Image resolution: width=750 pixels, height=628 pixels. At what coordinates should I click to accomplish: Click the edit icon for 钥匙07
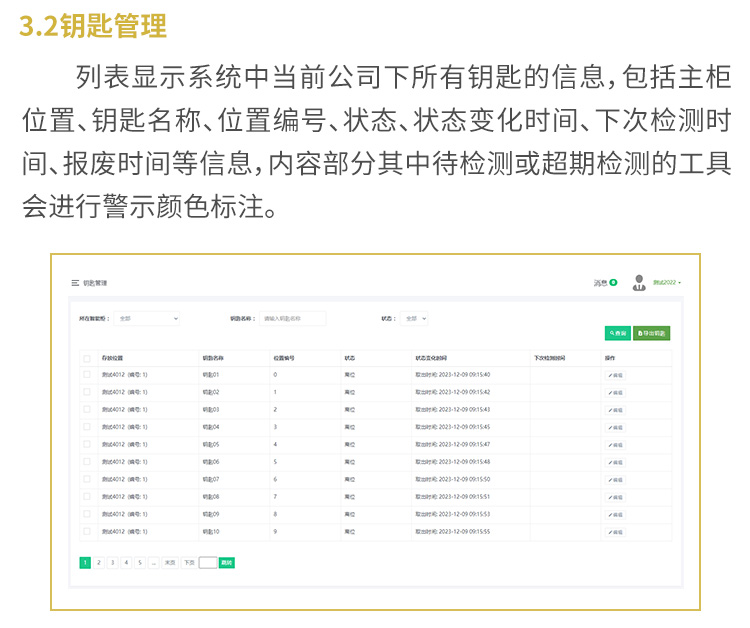click(x=615, y=480)
